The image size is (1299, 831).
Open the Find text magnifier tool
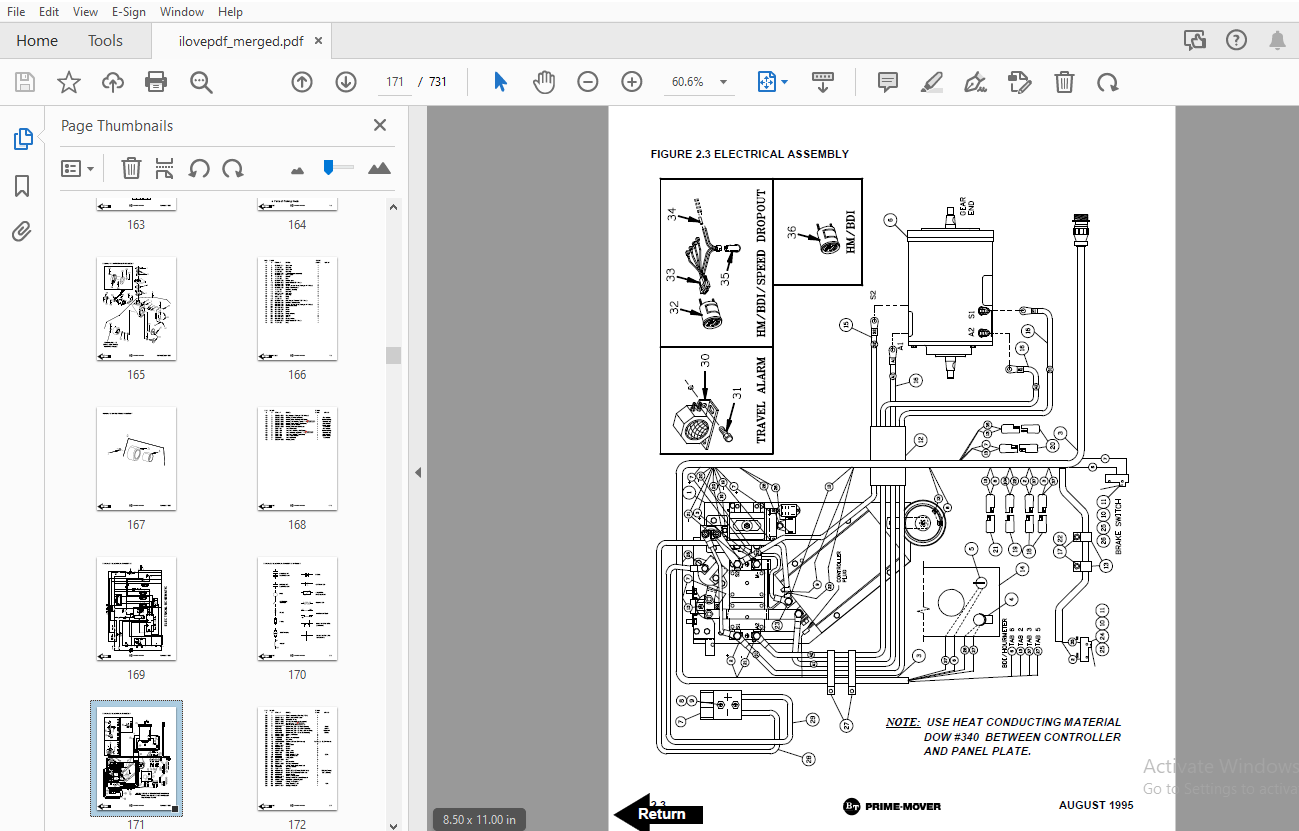(x=201, y=82)
